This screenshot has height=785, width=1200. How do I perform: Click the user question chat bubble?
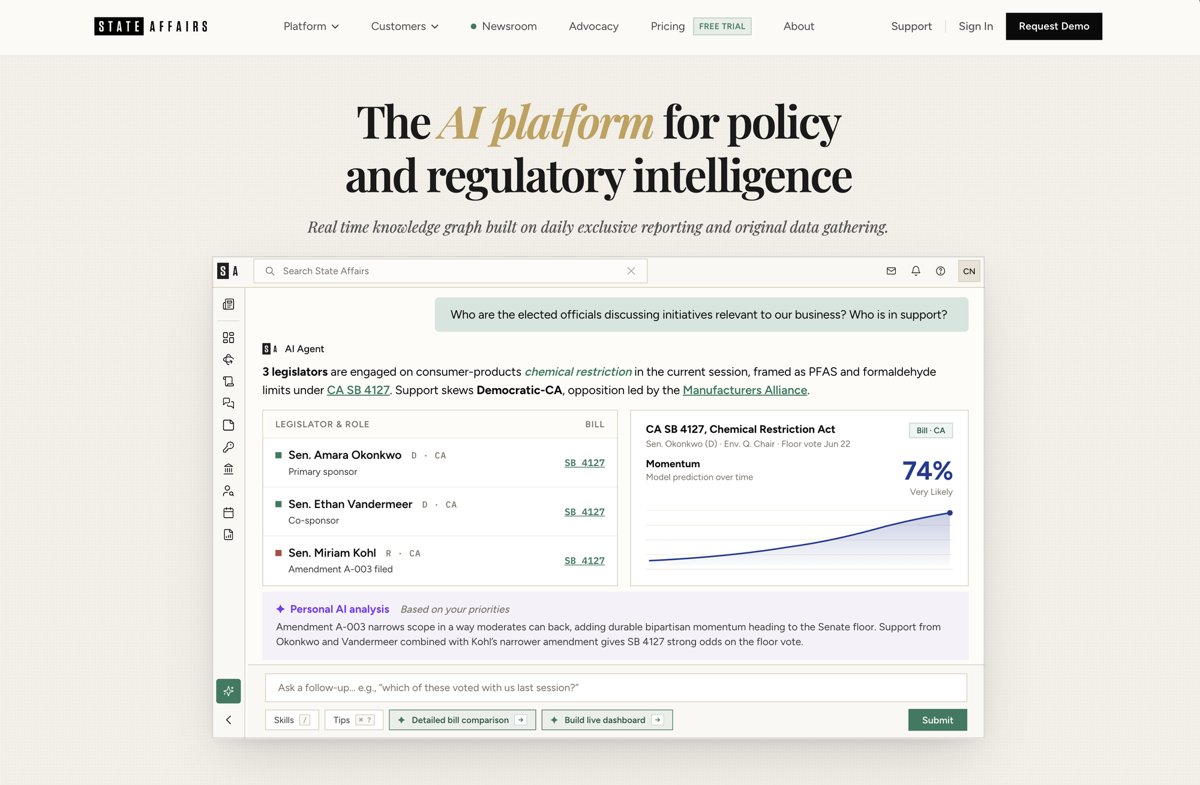pyautogui.click(x=701, y=315)
